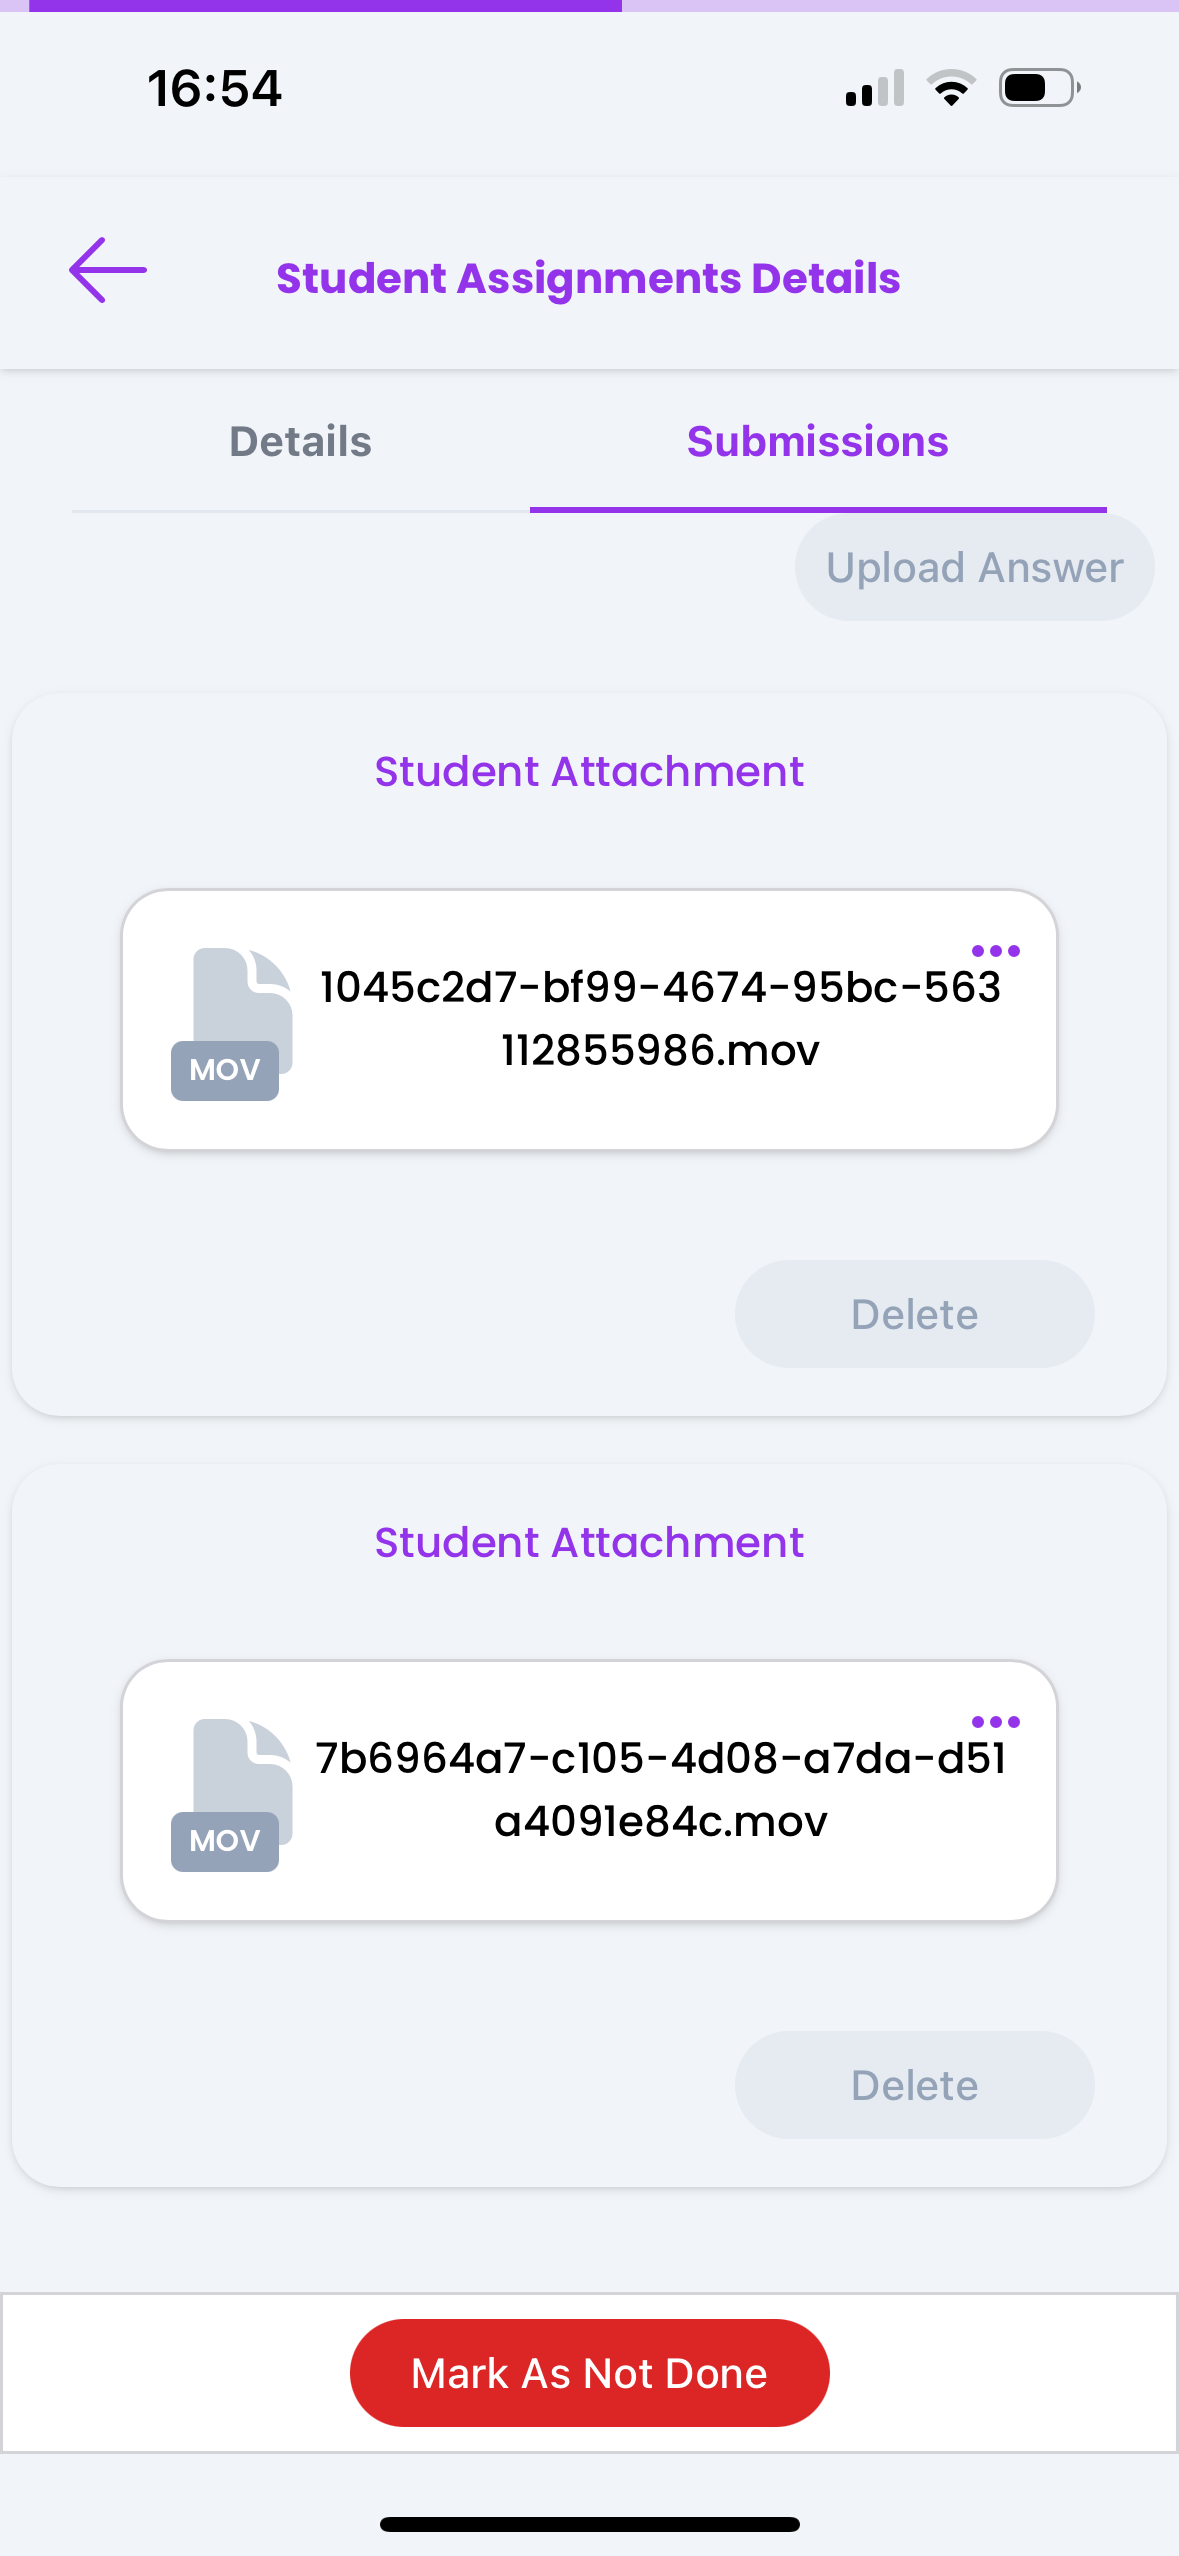This screenshot has height=2556, width=1179.
Task: Switch to the Details tab
Action: point(300,442)
